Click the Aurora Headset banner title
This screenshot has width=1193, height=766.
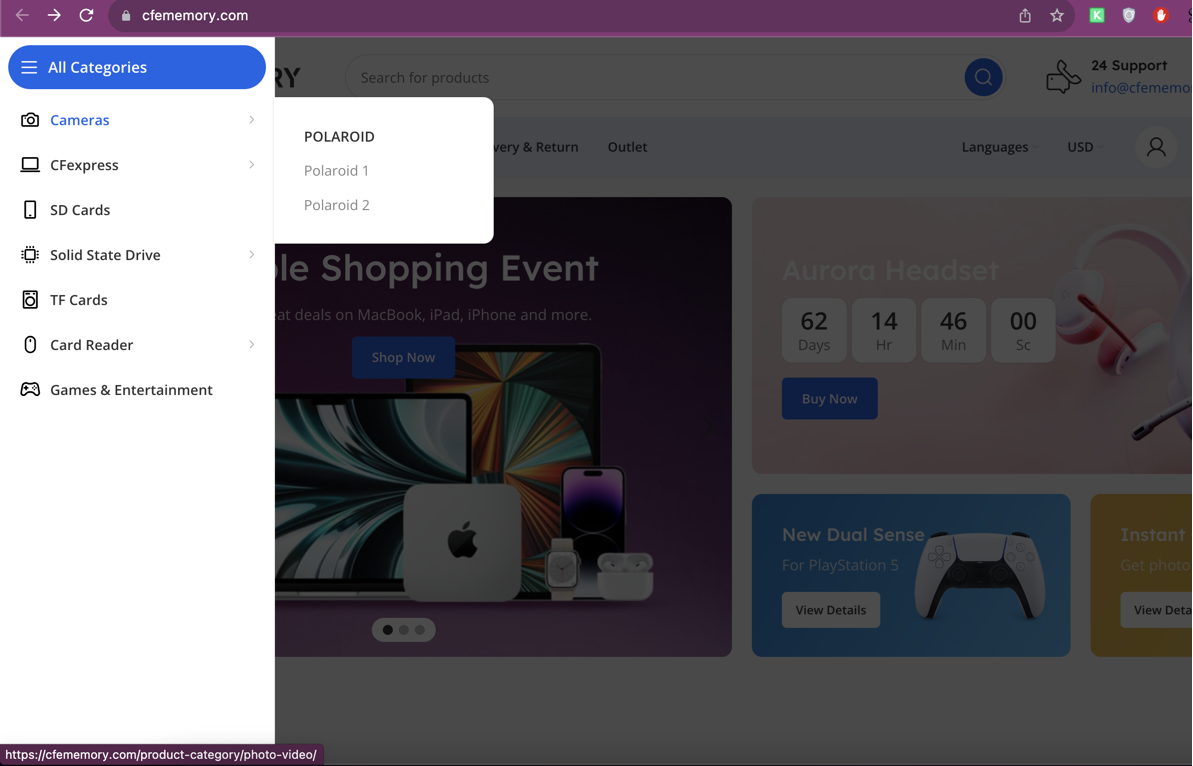click(x=890, y=270)
